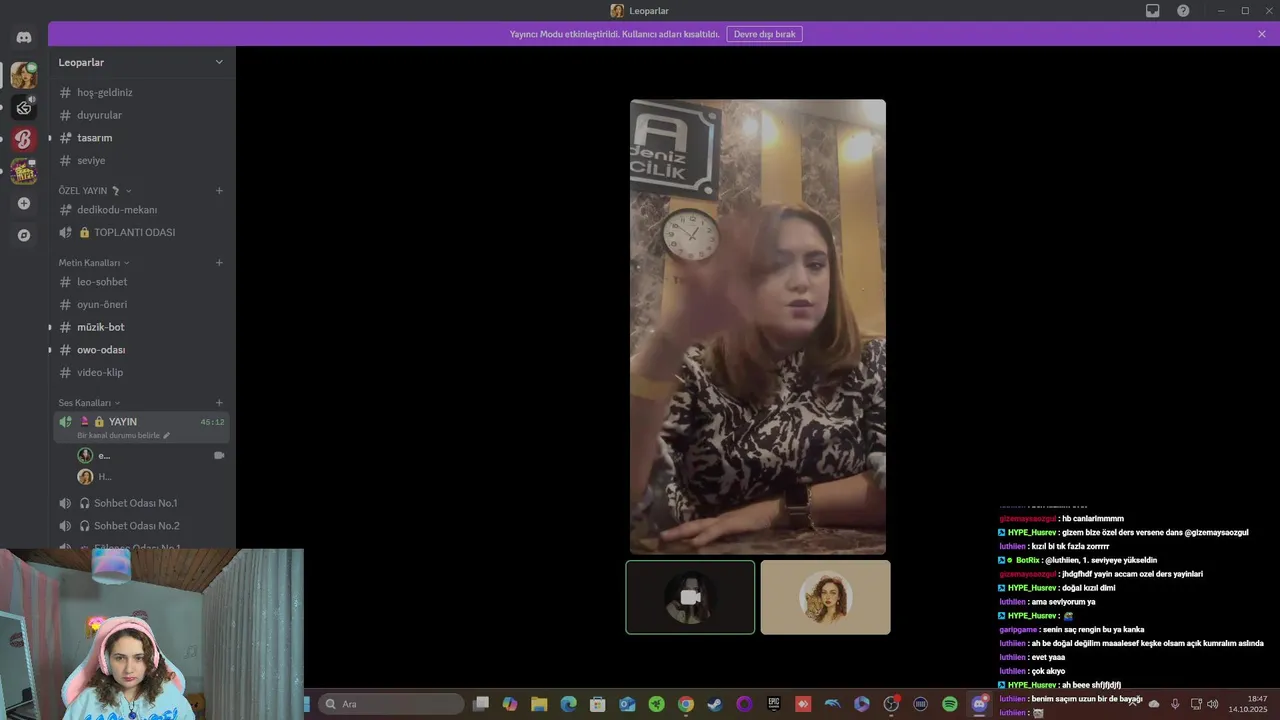Open the Discord inbox icon in title bar
Image resolution: width=1280 pixels, height=720 pixels.
tap(1152, 11)
